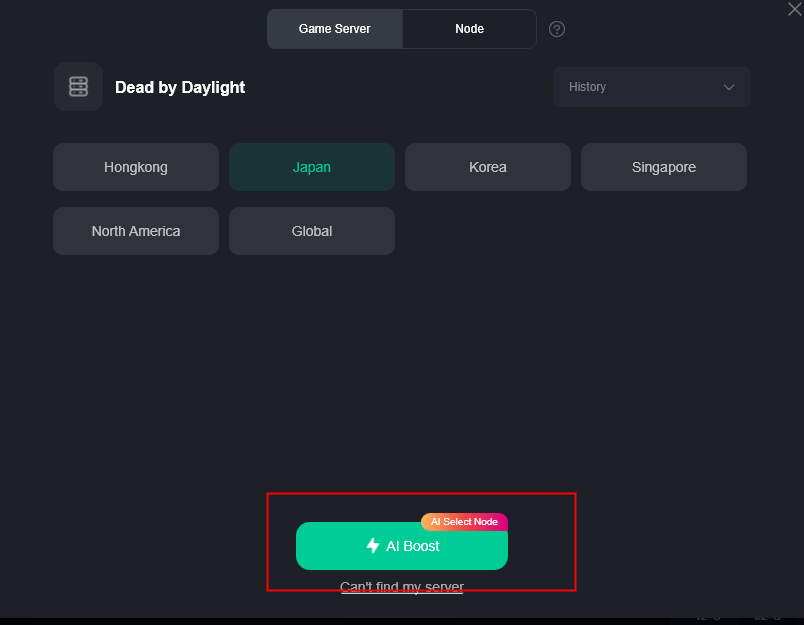The image size is (804, 625).
Task: Select the Hongkong server
Action: tap(136, 167)
